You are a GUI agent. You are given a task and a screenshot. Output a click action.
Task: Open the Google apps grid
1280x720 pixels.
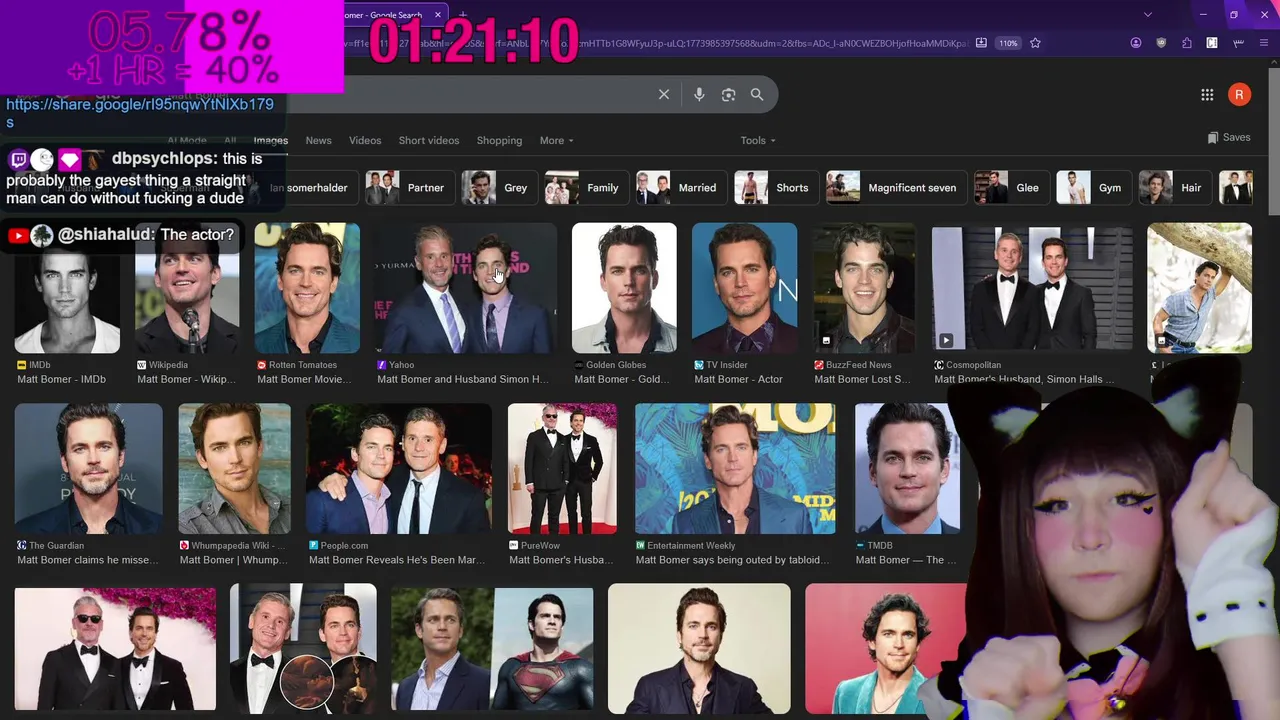1207,94
